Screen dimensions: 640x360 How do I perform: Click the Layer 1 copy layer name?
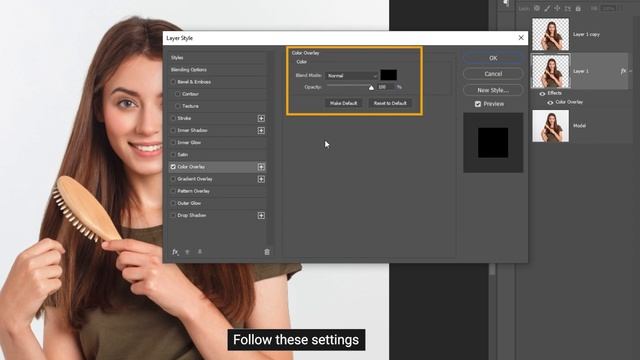pos(587,35)
